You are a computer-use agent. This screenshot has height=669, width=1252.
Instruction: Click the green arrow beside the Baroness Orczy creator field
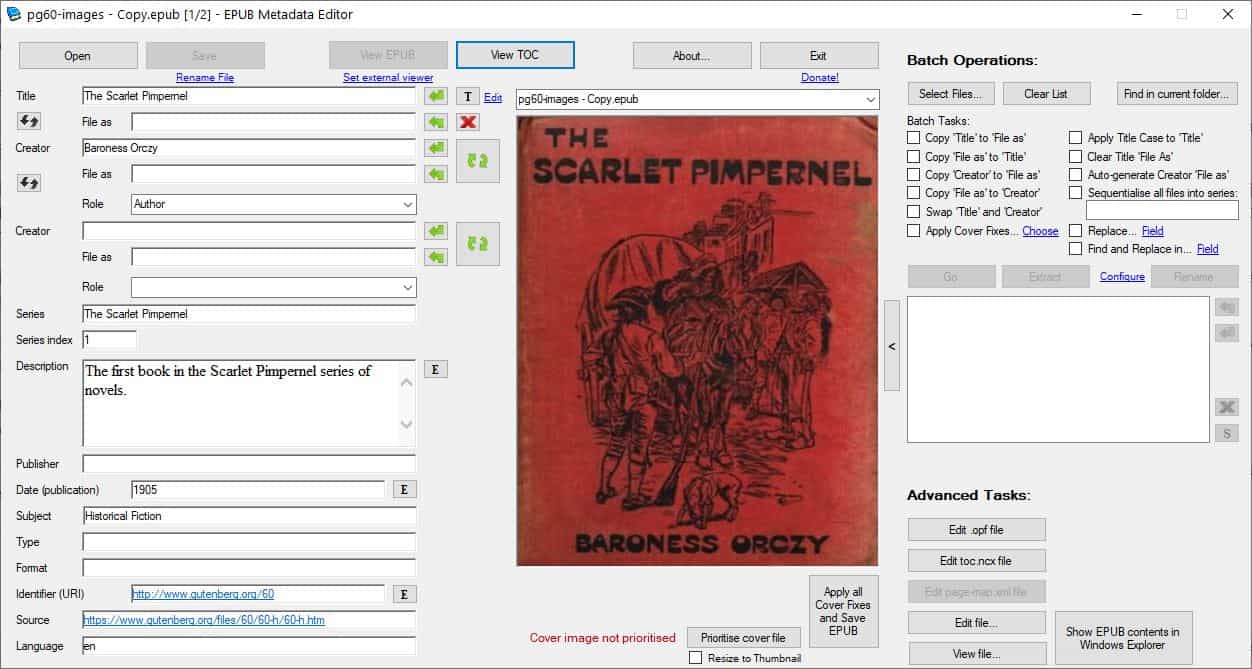436,148
